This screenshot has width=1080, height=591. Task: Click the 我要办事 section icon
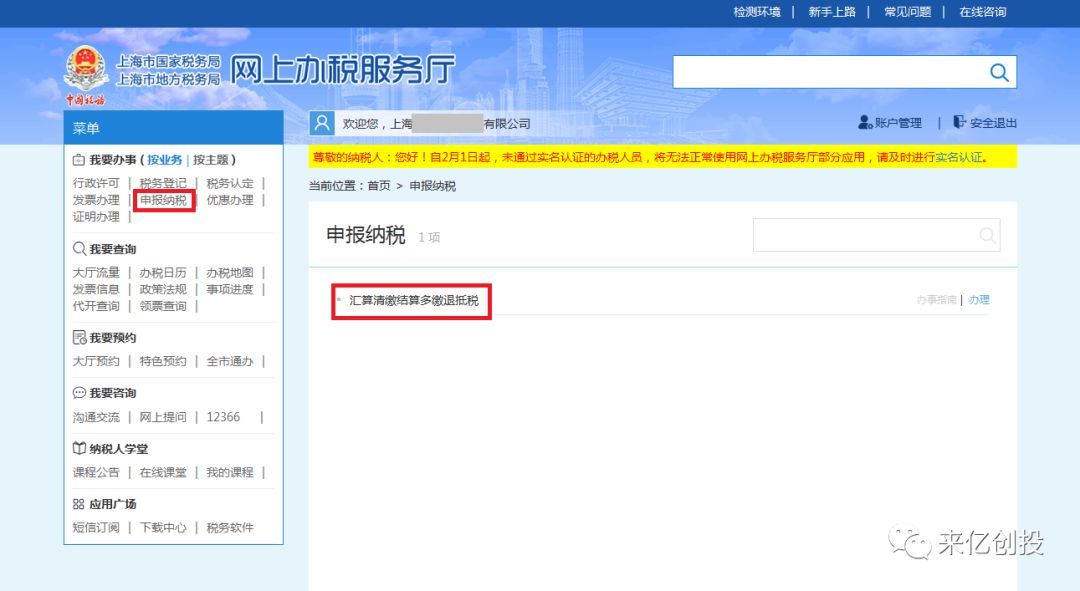pyautogui.click(x=79, y=160)
